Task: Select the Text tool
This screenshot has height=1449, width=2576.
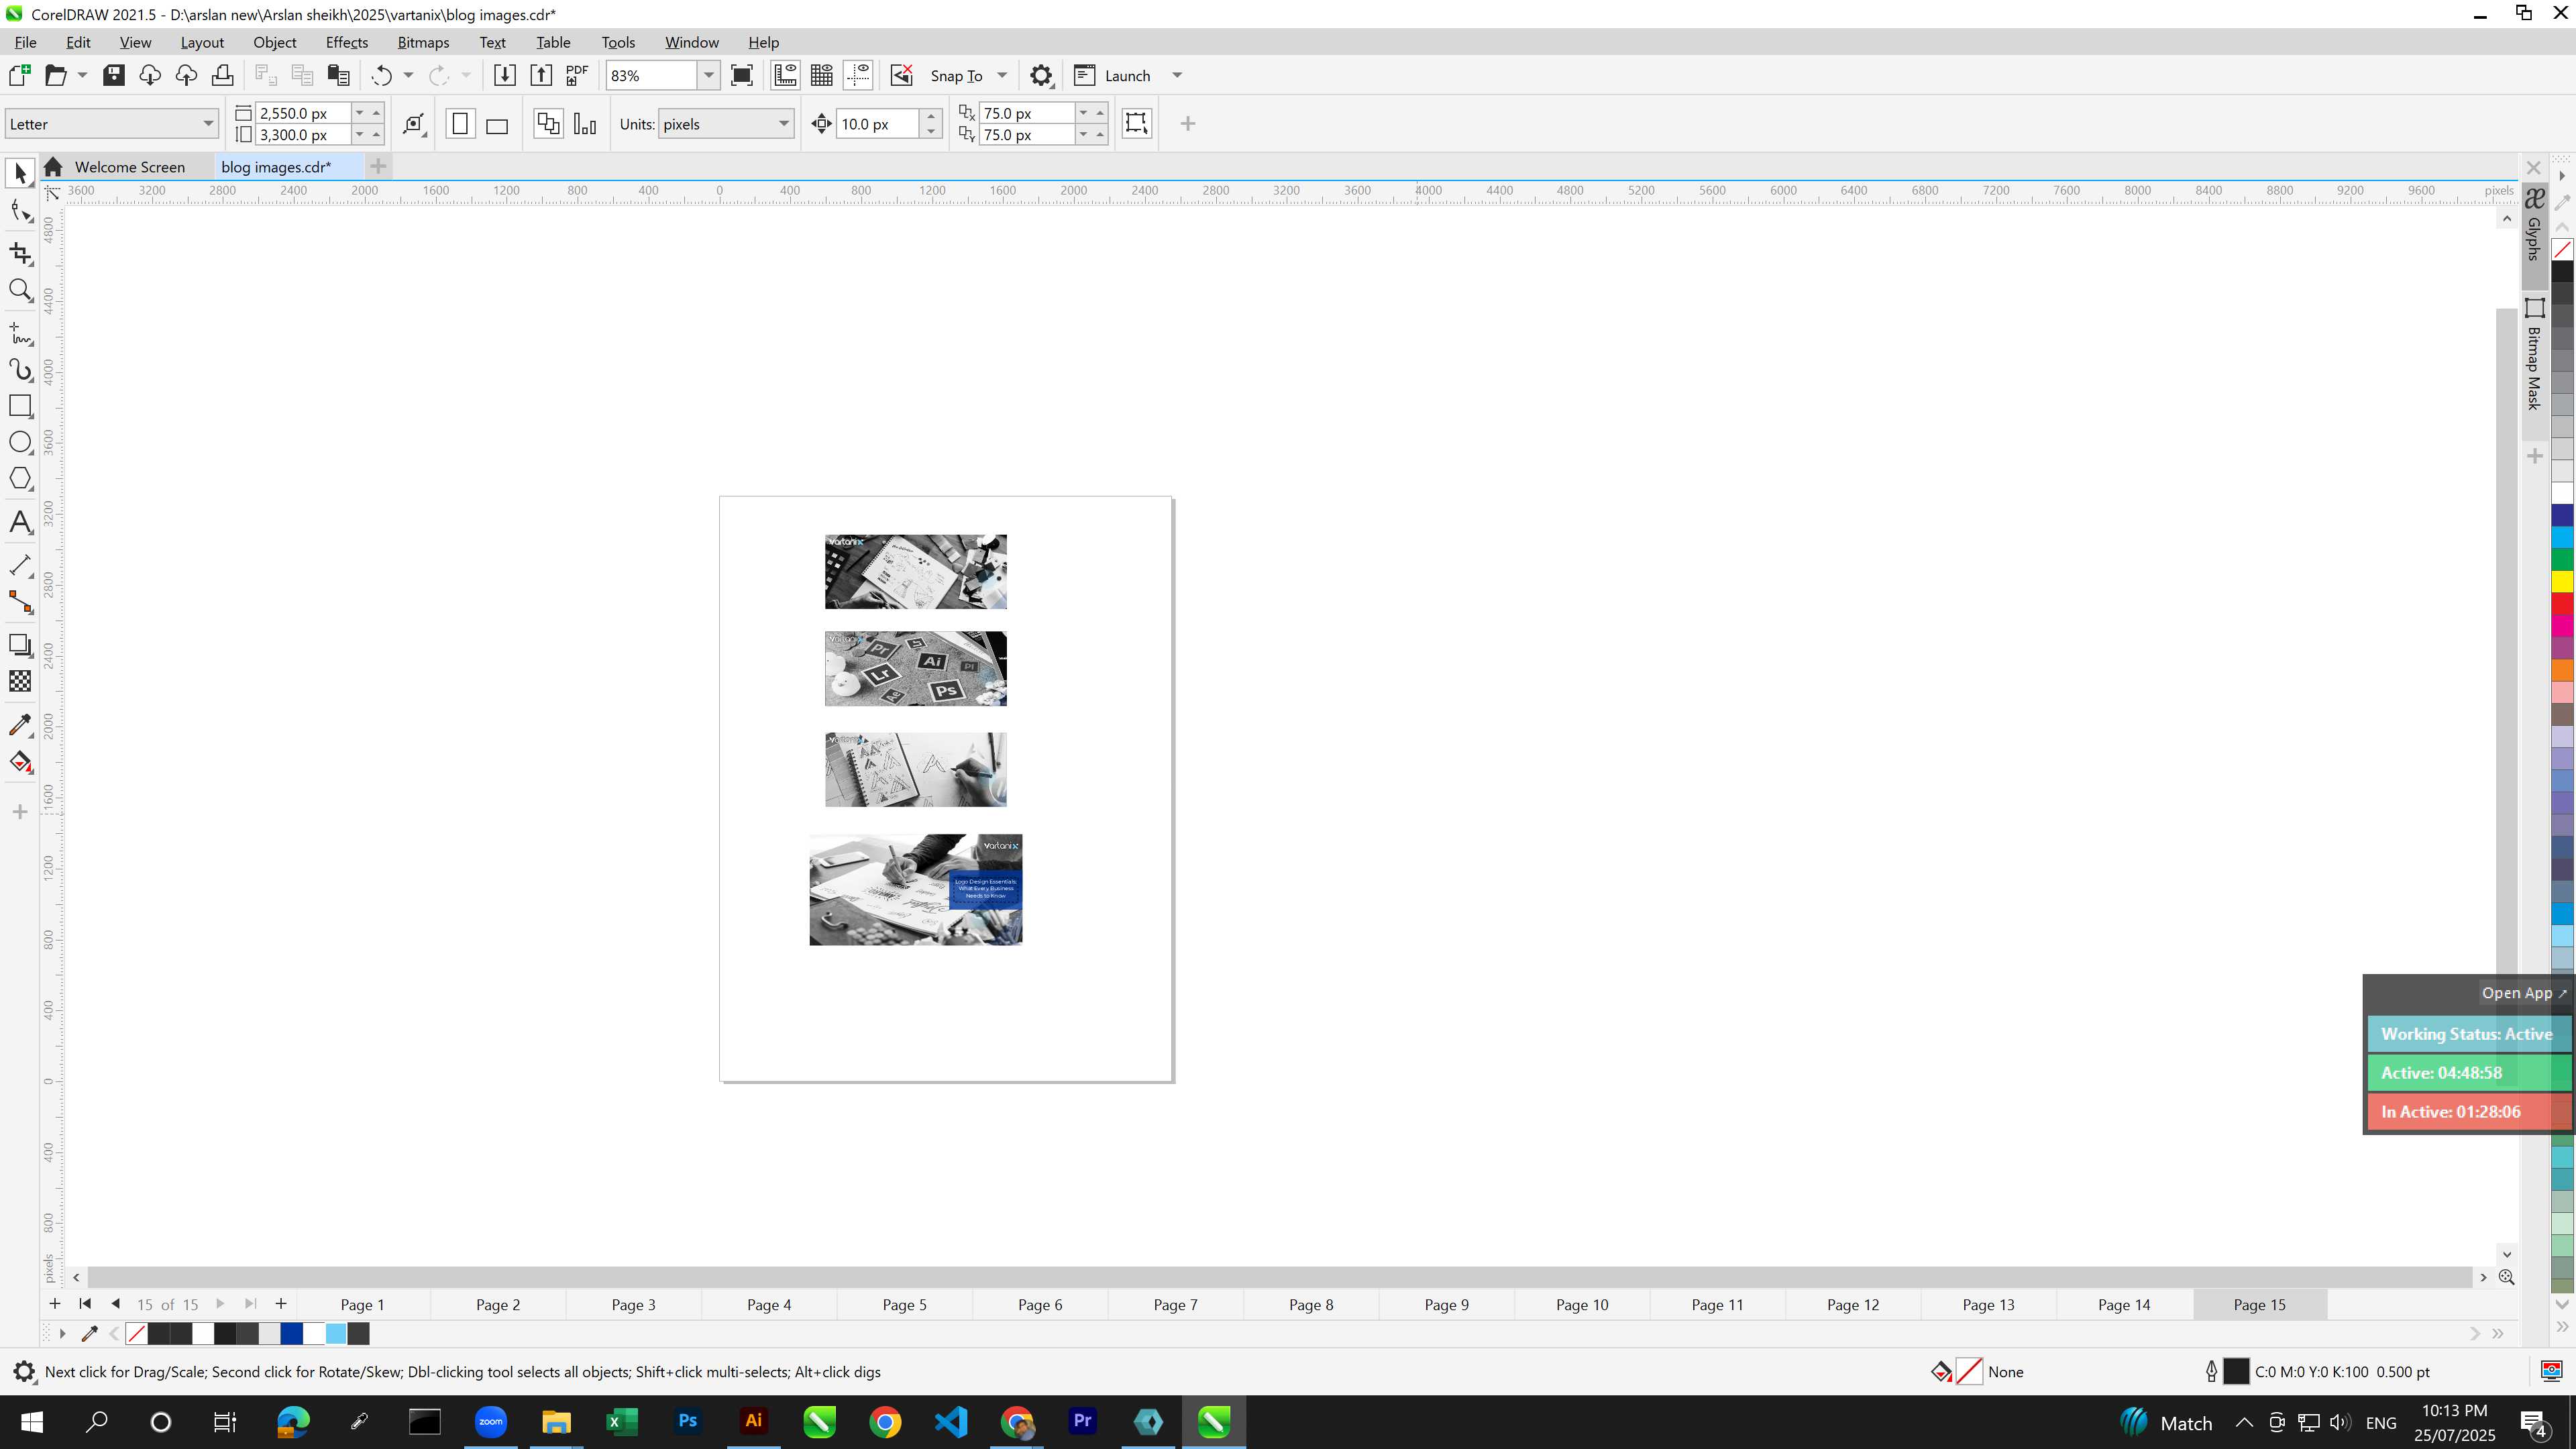Action: (x=20, y=522)
